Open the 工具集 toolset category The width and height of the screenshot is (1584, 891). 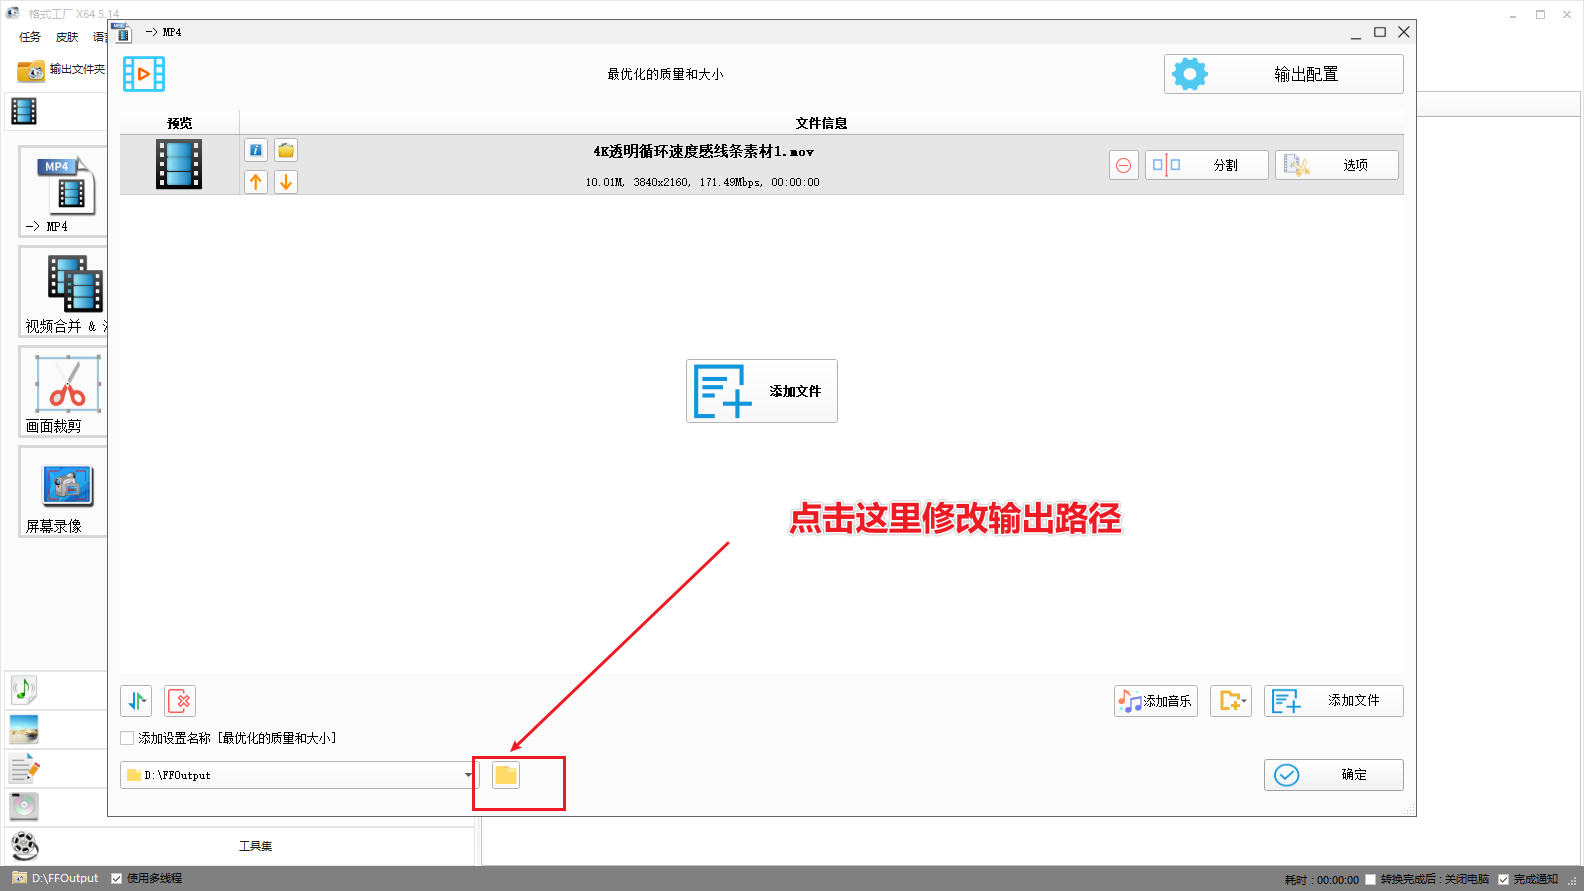(255, 846)
